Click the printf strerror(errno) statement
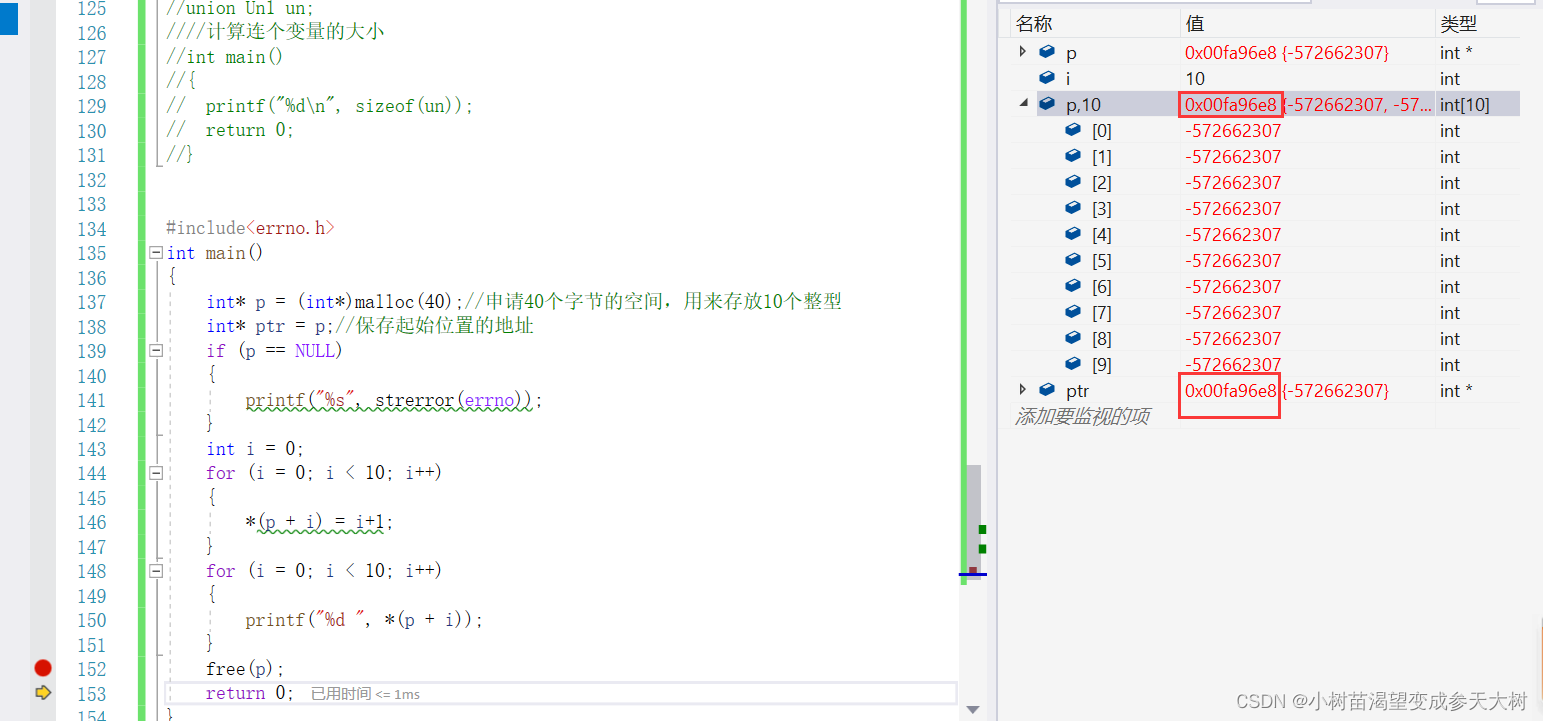 (x=393, y=400)
